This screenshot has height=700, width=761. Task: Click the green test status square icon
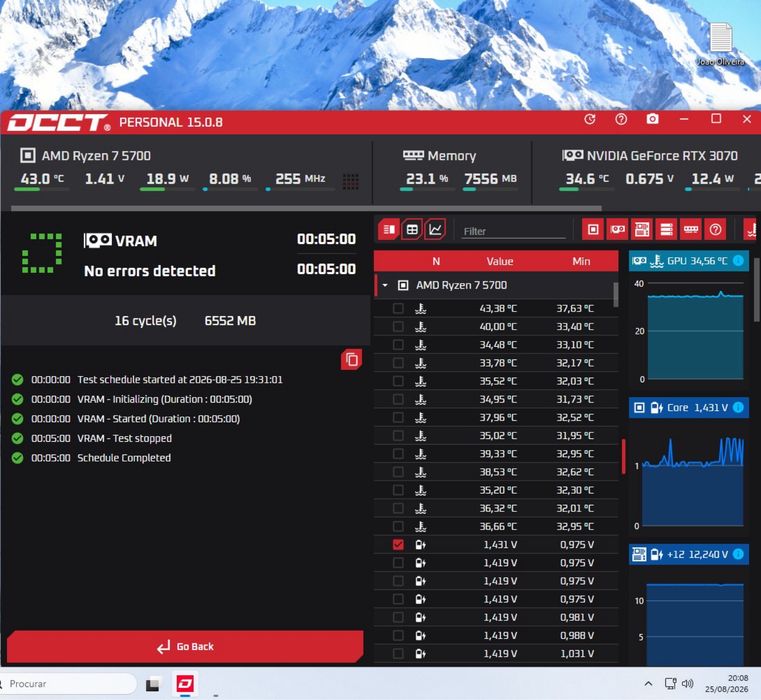(42, 253)
